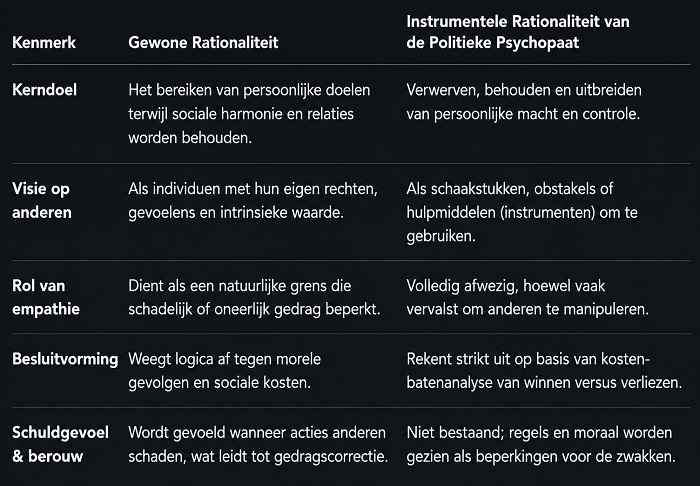The width and height of the screenshot is (700, 486).
Task: Click the cell starting with Niet bestaand
Action: [x=541, y=444]
